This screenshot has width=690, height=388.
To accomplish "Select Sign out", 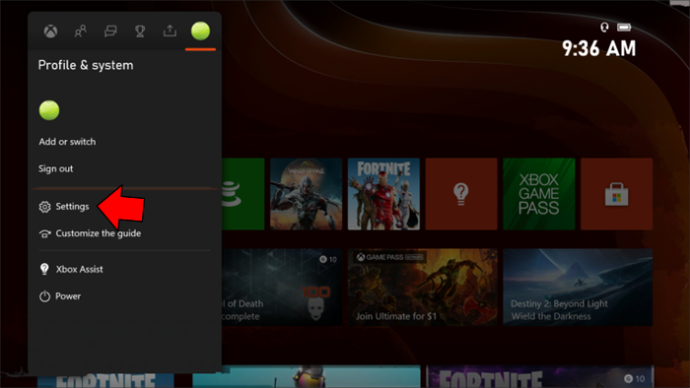I will click(x=55, y=168).
